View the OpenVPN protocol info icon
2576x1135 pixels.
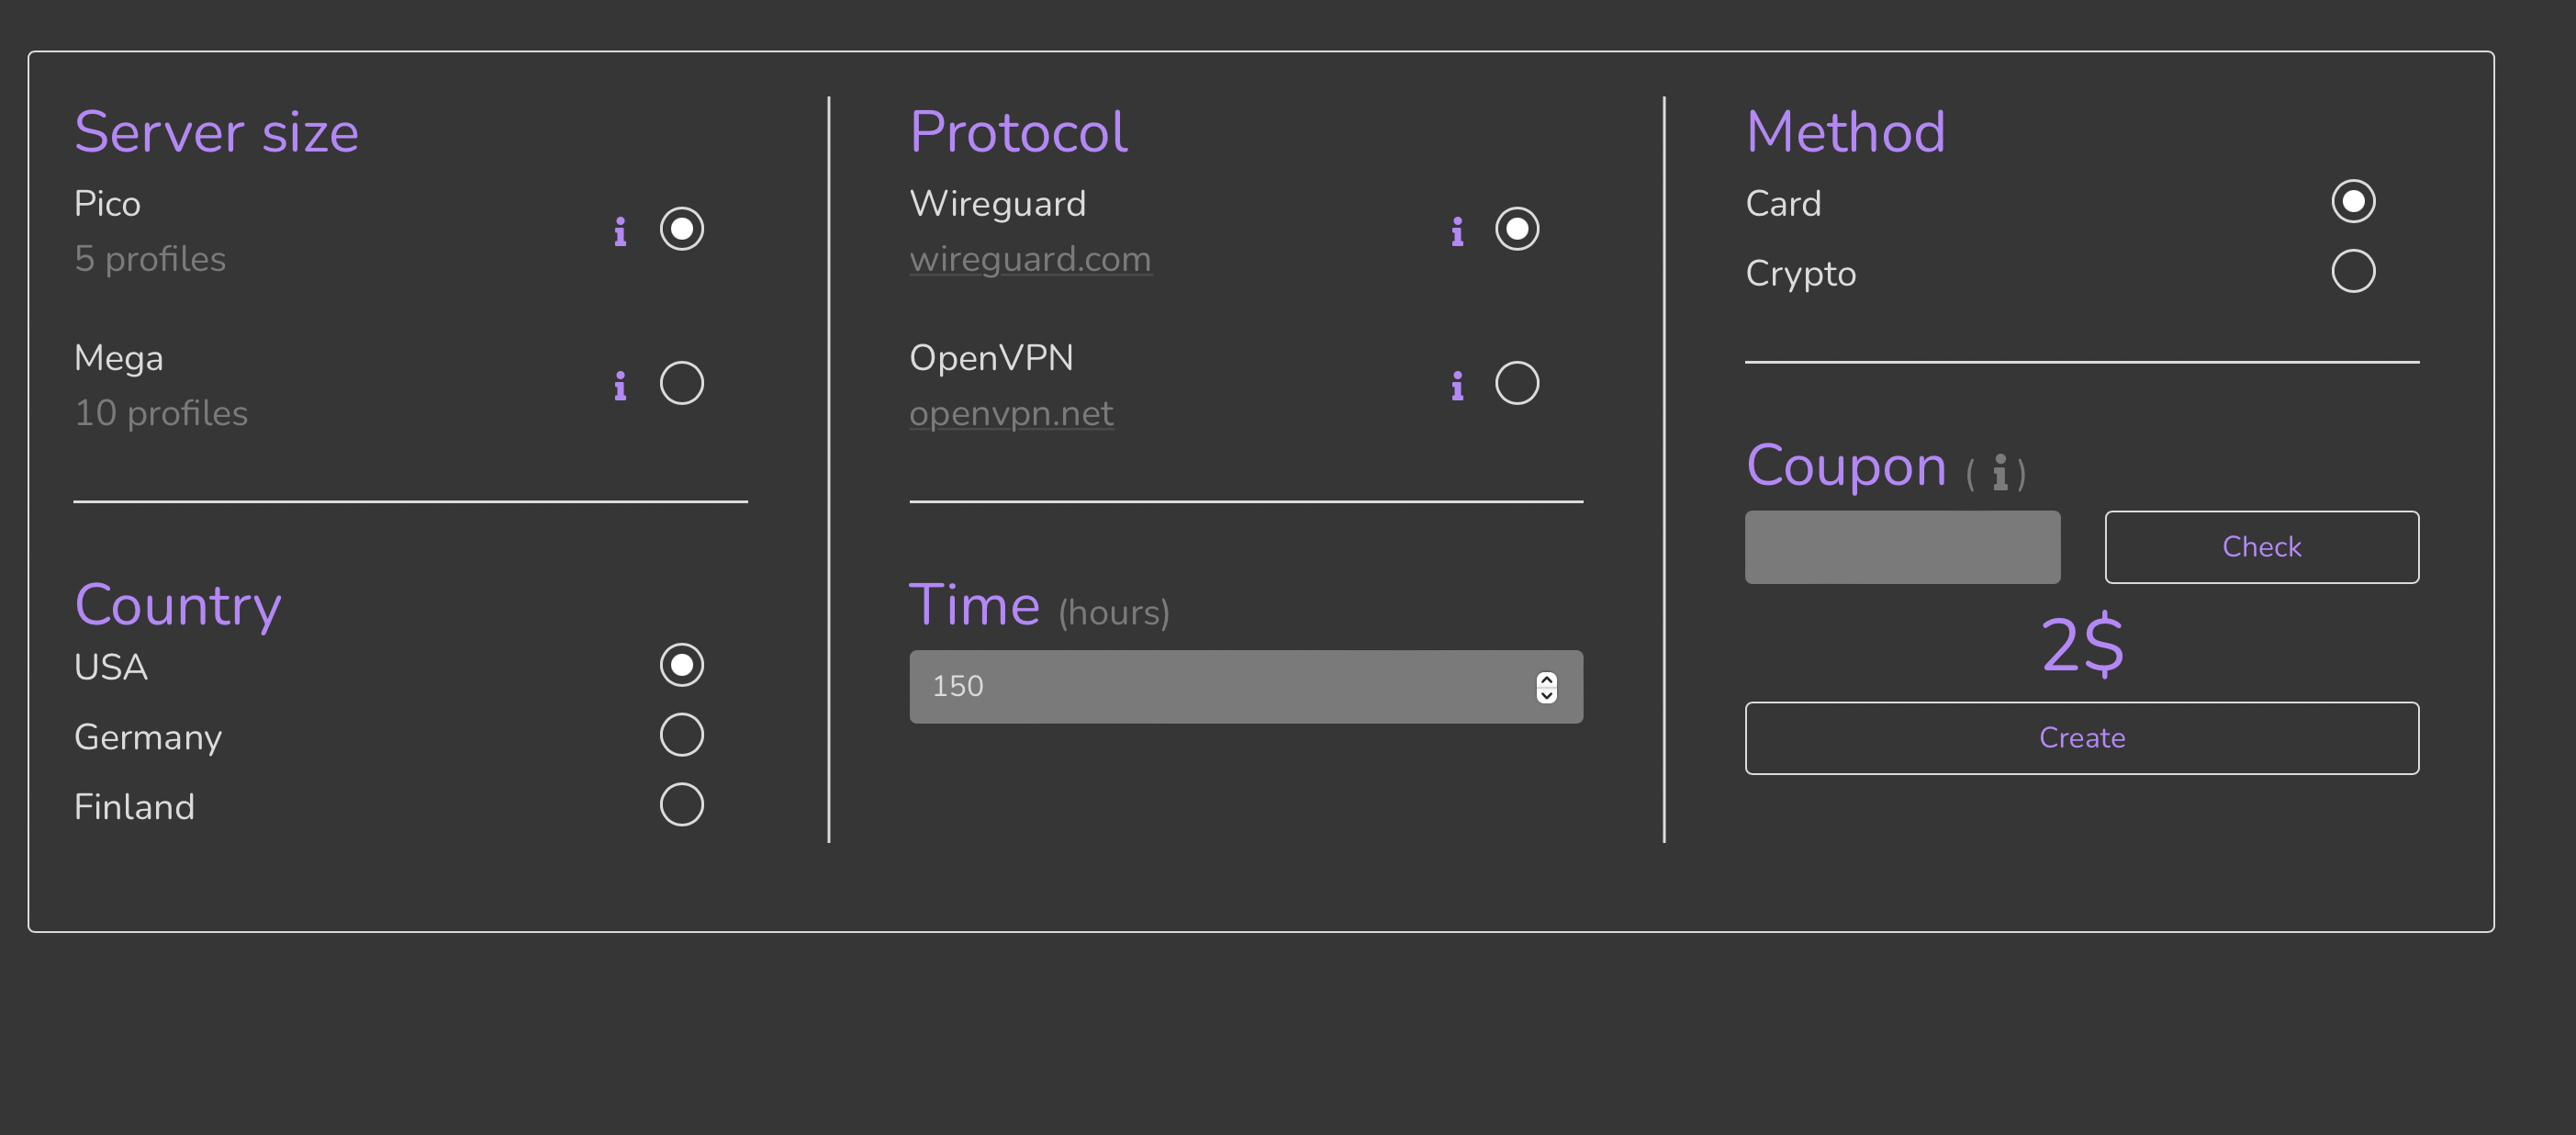pos(1457,383)
